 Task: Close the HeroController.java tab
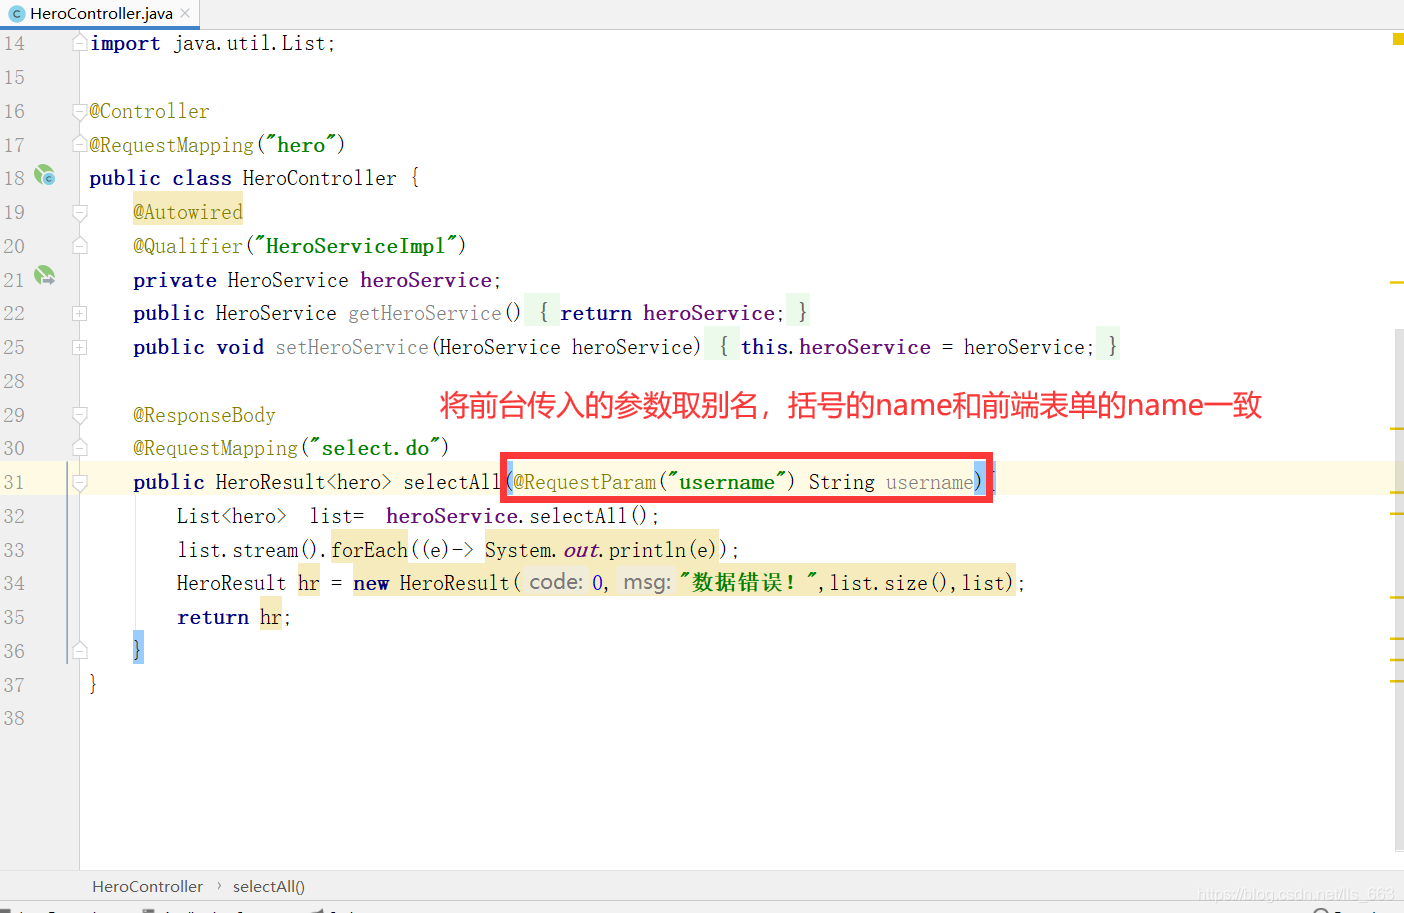[185, 14]
